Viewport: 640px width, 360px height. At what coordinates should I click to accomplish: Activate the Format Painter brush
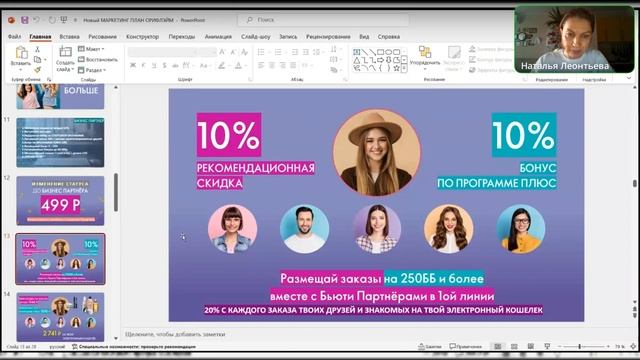37,70
